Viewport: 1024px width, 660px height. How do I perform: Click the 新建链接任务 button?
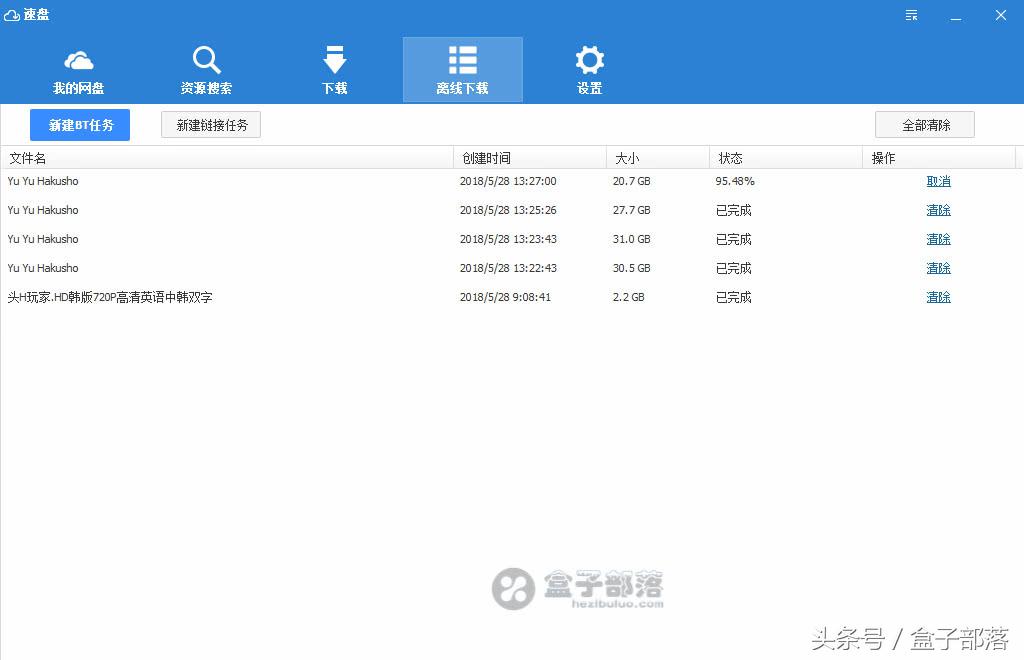coord(210,124)
